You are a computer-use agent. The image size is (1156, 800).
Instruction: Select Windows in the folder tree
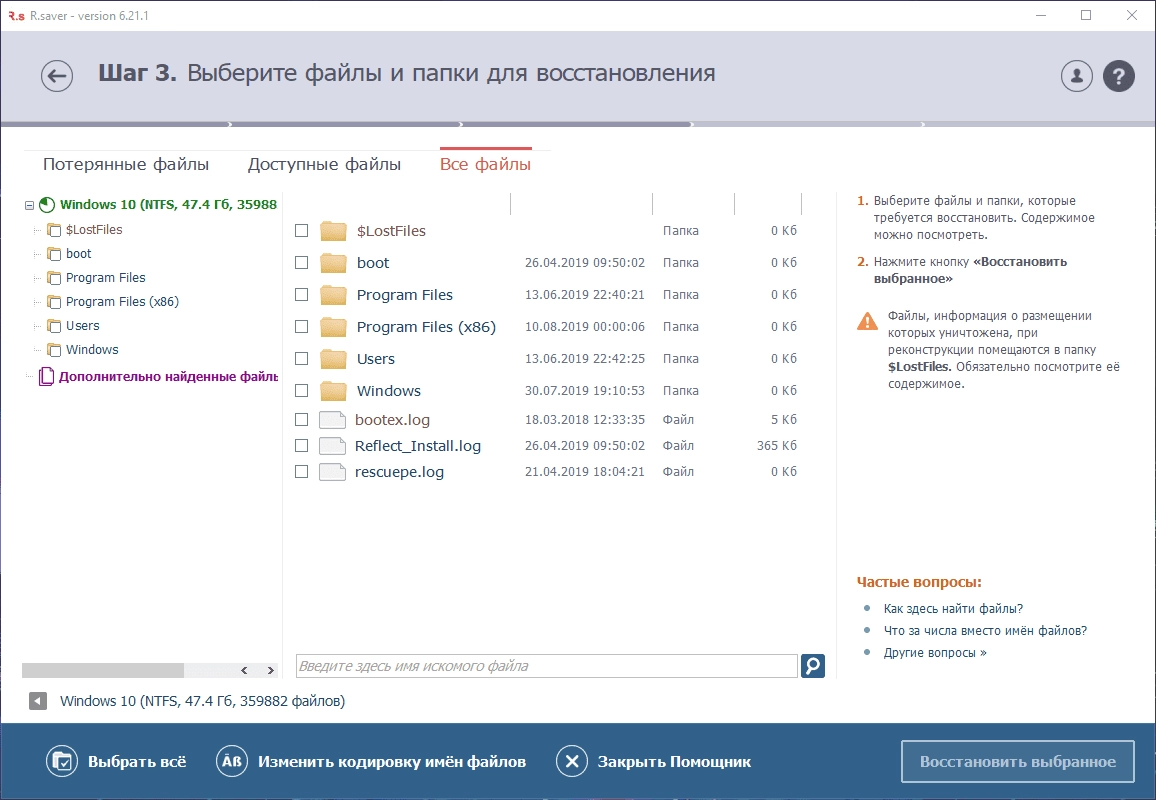click(x=92, y=349)
